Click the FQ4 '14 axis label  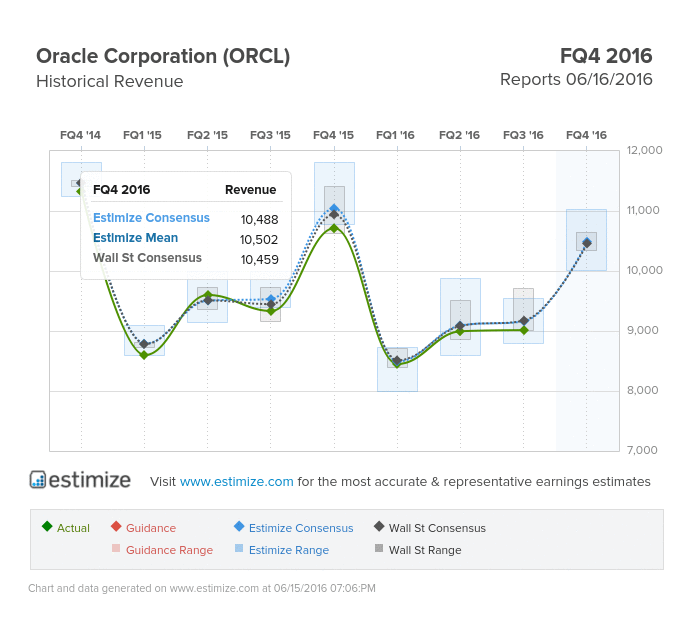tap(80, 135)
